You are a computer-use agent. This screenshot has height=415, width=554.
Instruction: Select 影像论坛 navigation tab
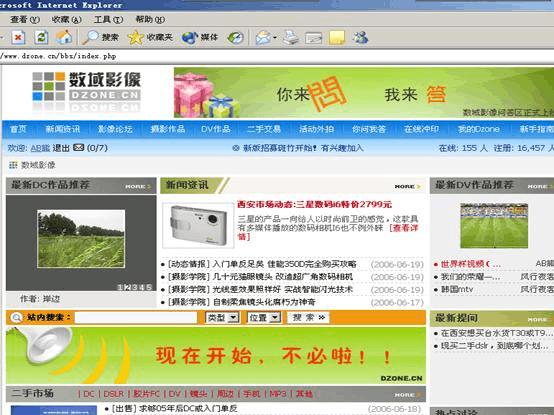(x=115, y=129)
